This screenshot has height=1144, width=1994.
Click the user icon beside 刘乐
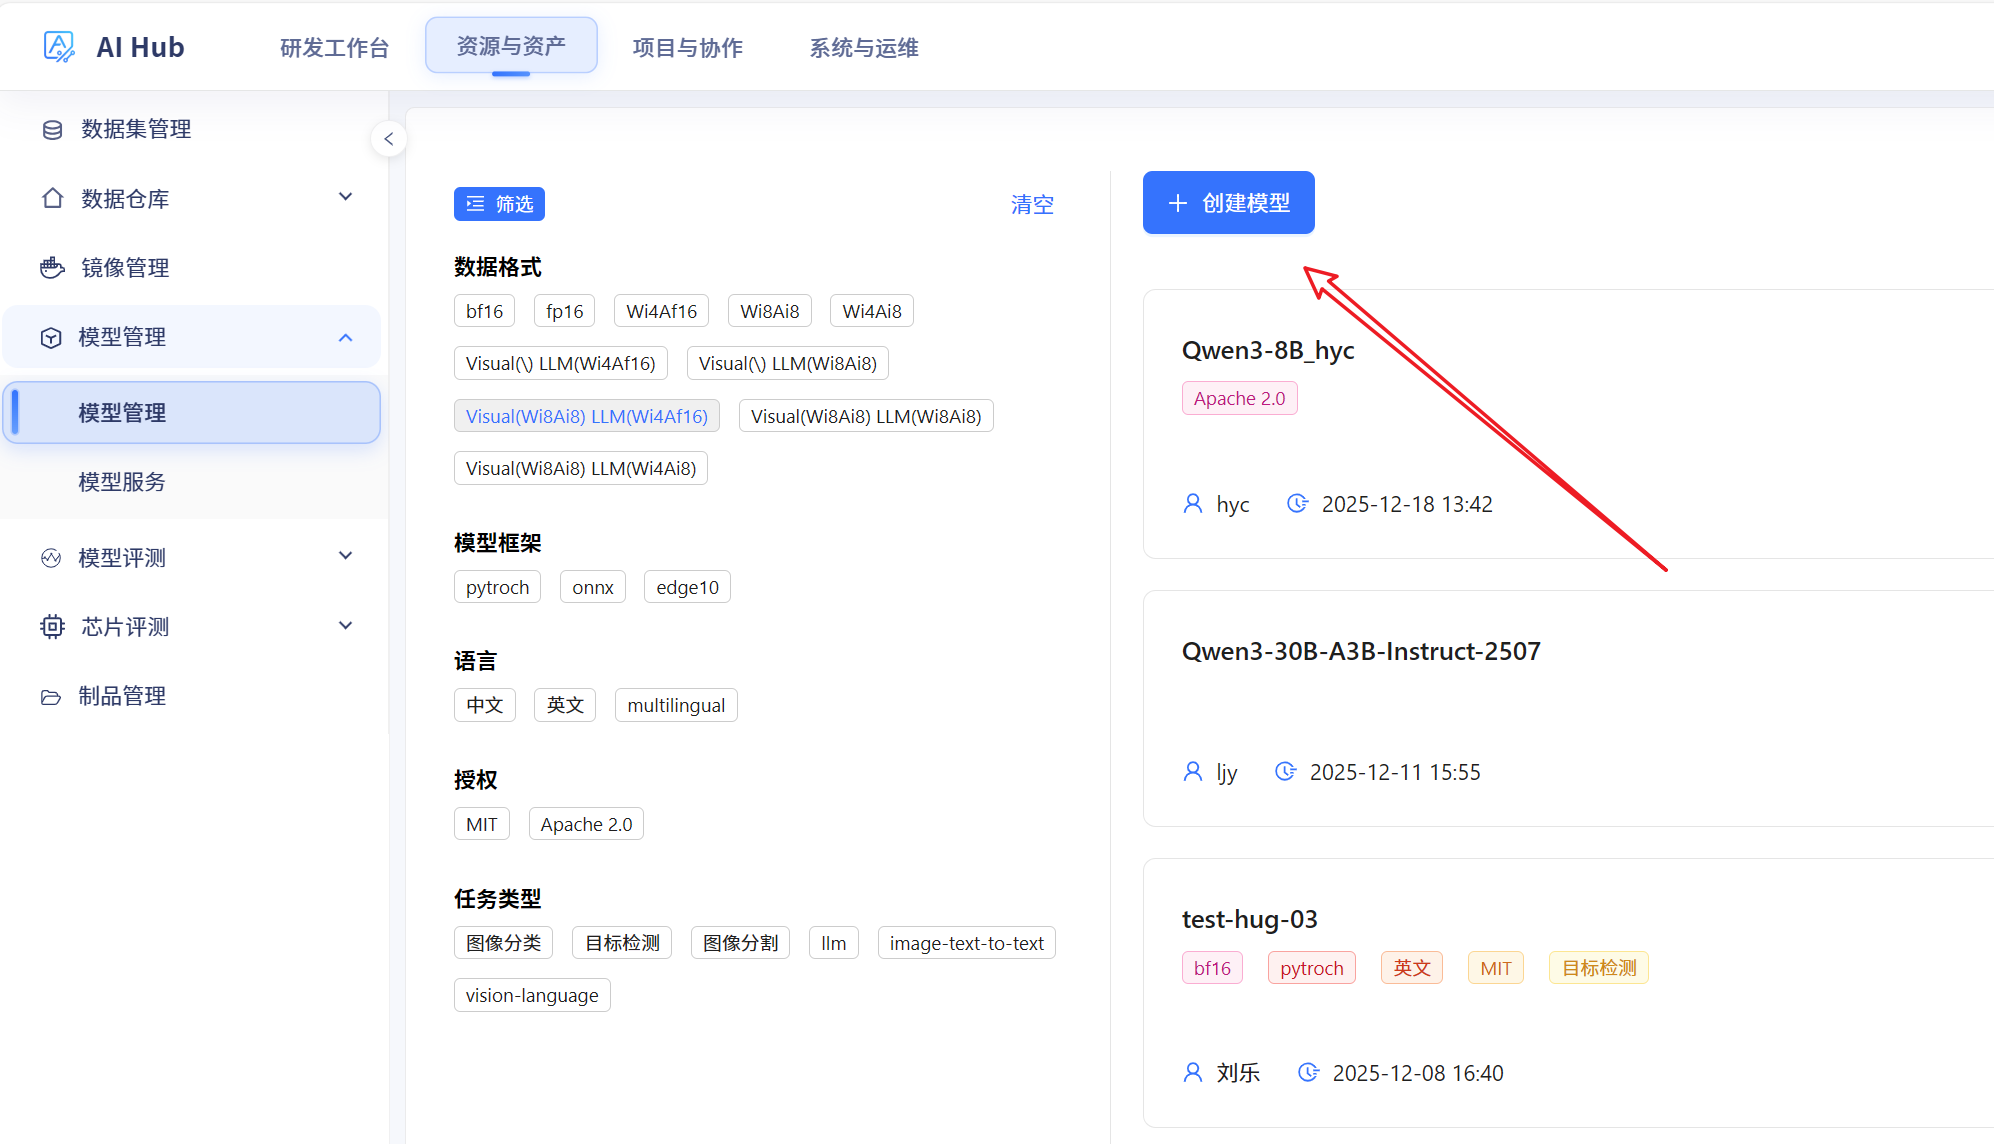(1193, 1073)
